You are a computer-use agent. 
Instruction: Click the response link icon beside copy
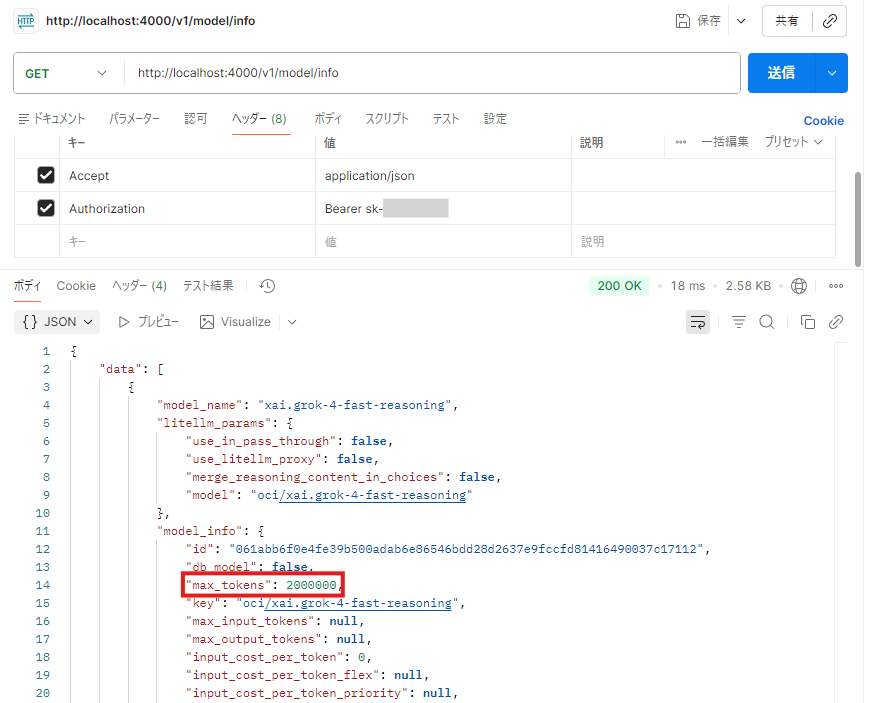pyautogui.click(x=836, y=322)
